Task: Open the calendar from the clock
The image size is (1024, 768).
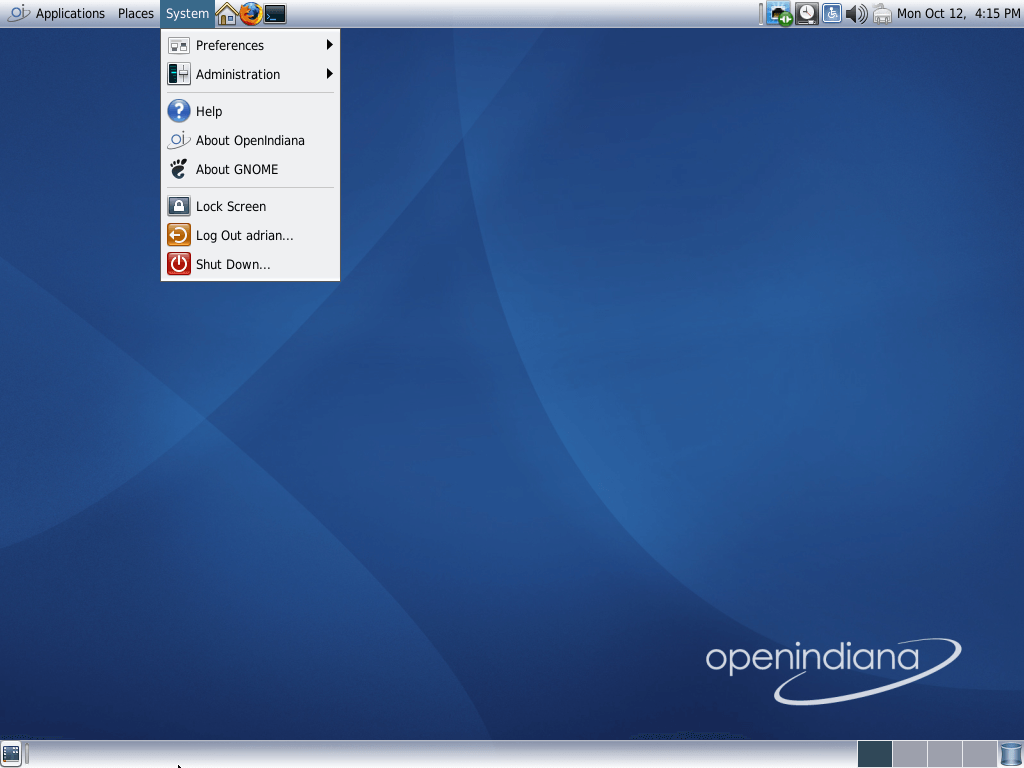Action: tap(958, 14)
